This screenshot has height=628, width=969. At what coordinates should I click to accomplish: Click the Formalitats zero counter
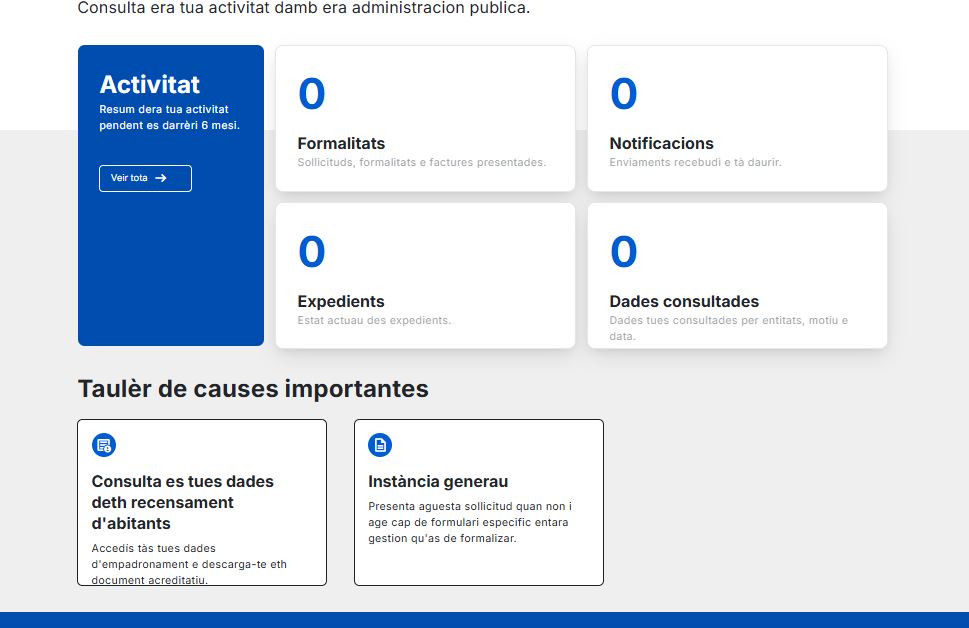point(312,94)
